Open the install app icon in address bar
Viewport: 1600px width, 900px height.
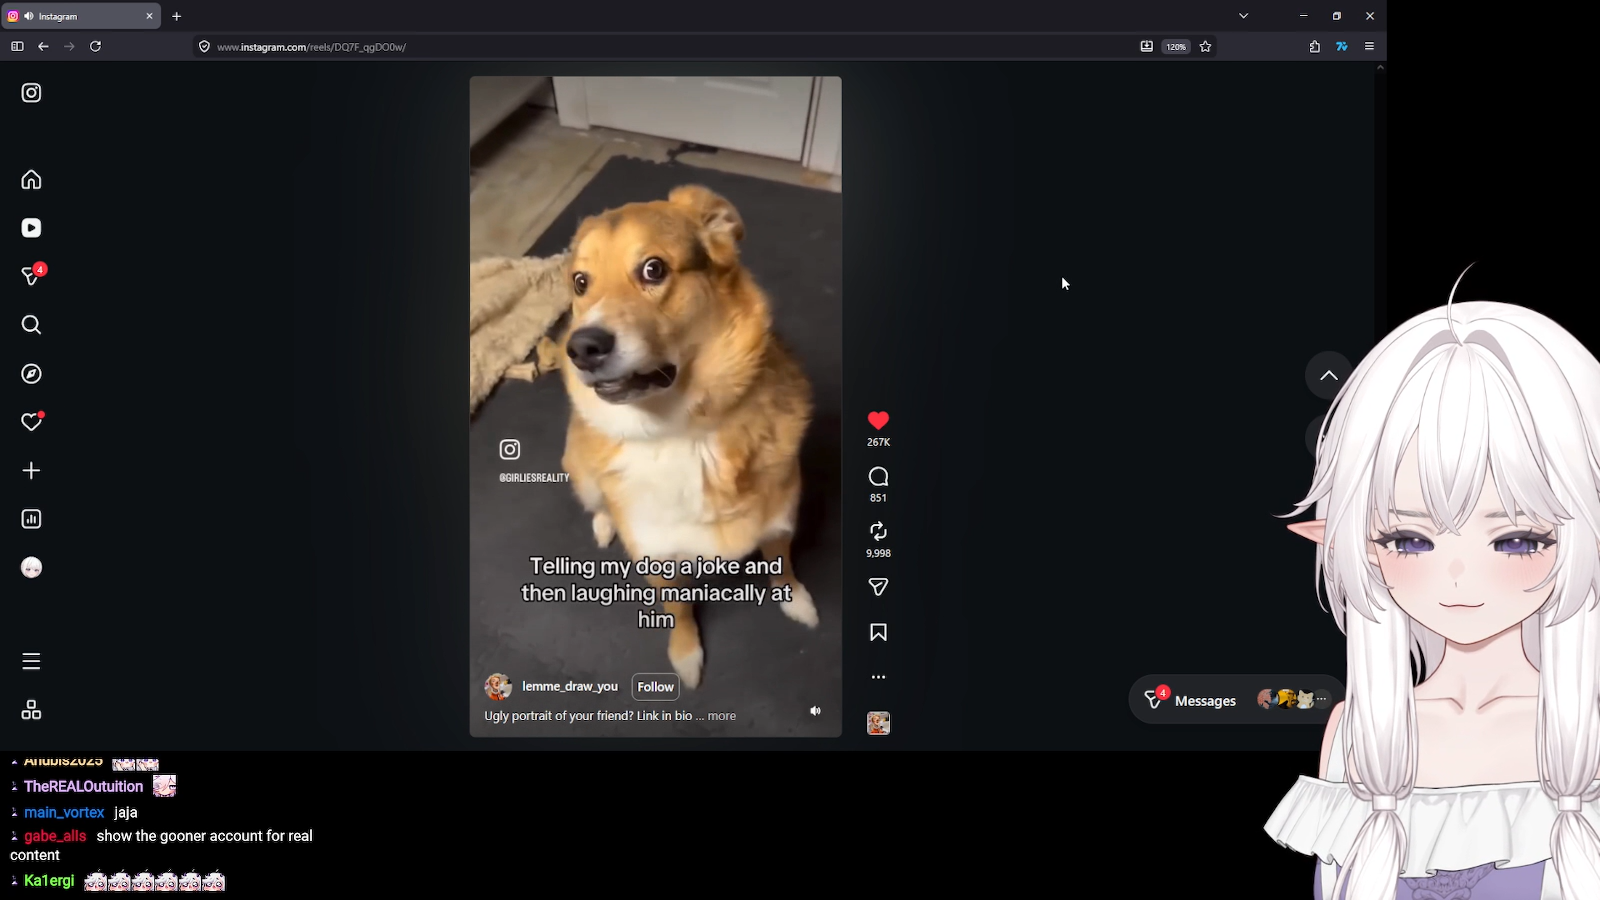point(1146,46)
